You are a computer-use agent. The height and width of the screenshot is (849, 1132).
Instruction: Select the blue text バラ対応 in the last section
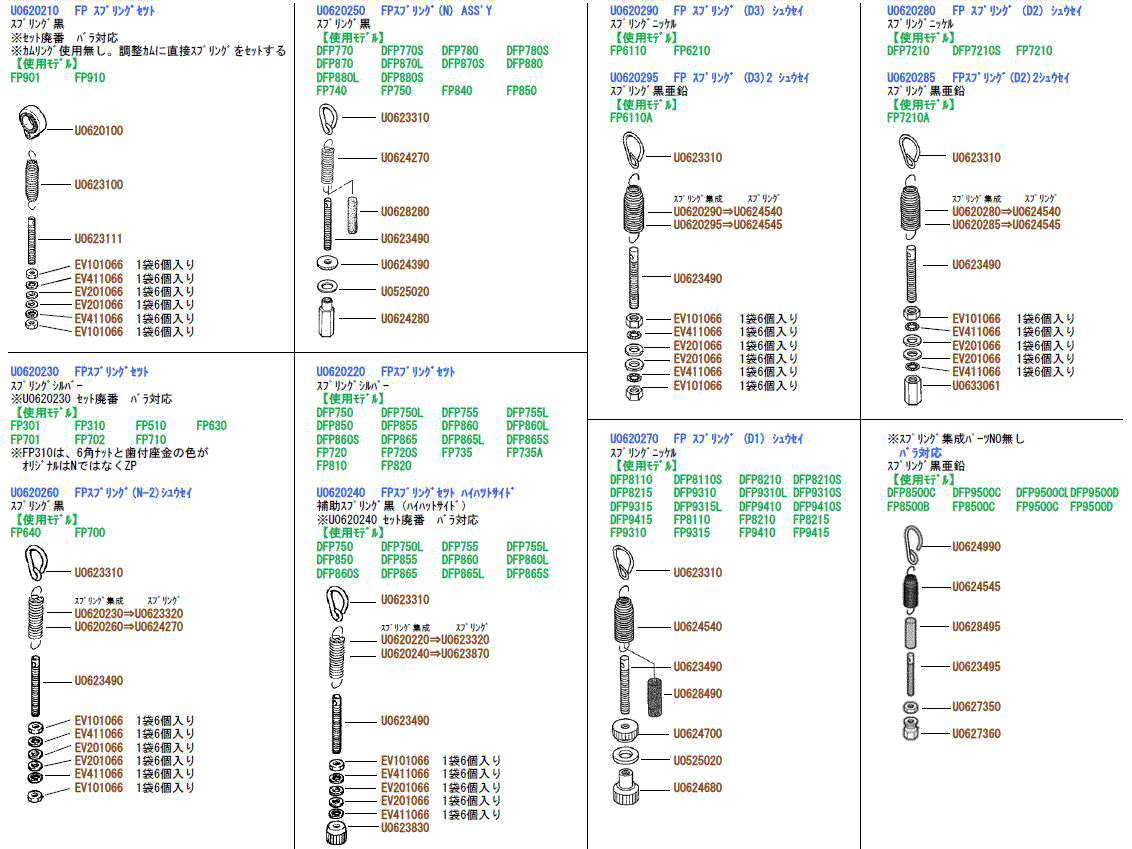tap(920, 453)
